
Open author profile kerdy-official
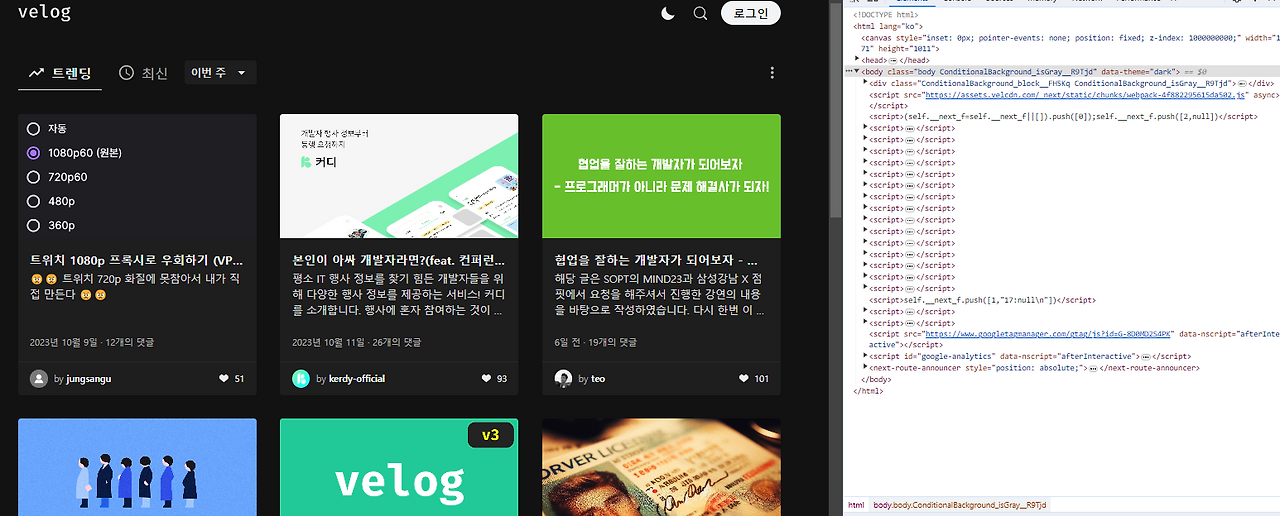point(356,379)
